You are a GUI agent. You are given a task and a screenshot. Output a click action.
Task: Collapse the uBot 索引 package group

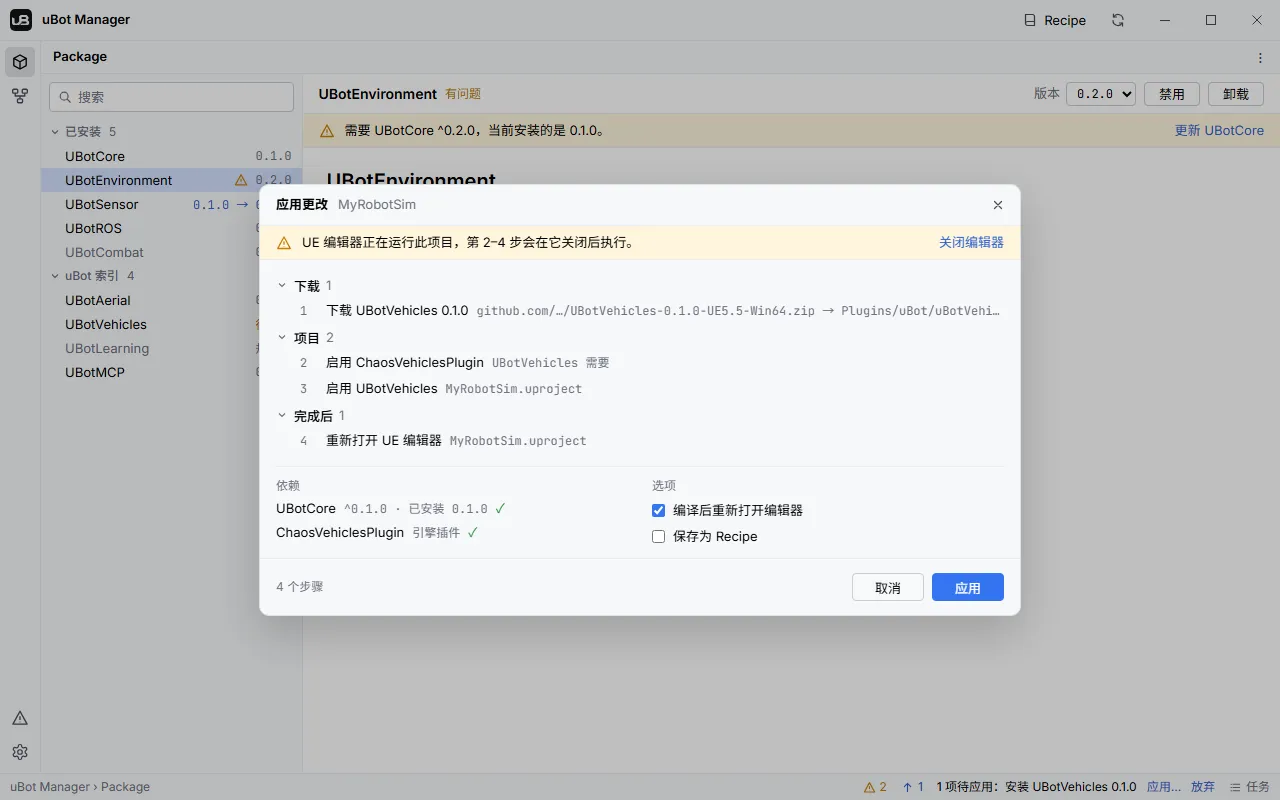tap(56, 276)
